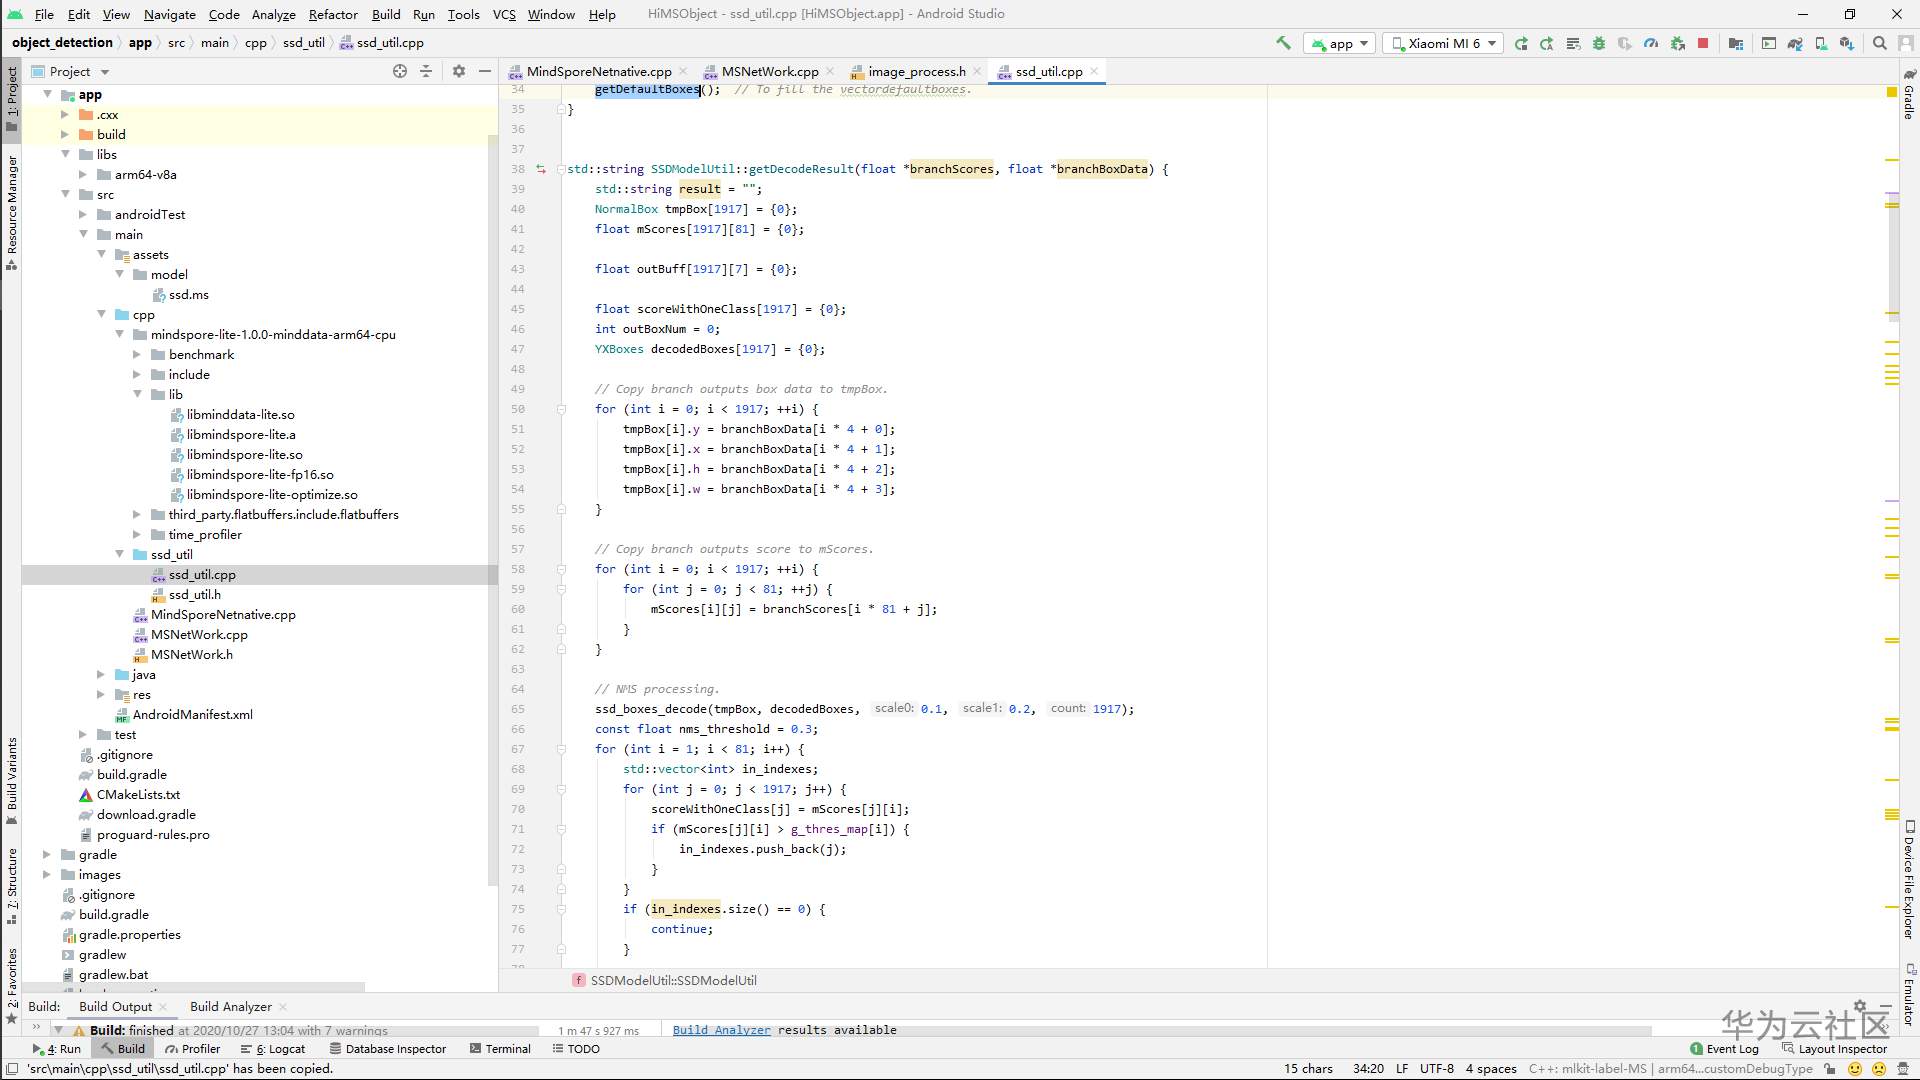Sync project with Gradle files icon
Viewport: 1920px width, 1080px height.
[x=1795, y=43]
